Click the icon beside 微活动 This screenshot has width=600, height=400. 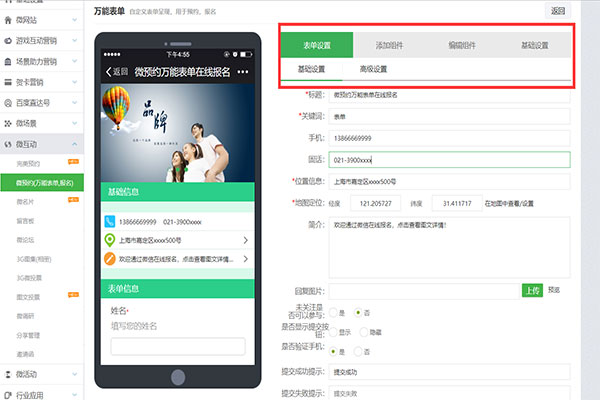(x=8, y=374)
